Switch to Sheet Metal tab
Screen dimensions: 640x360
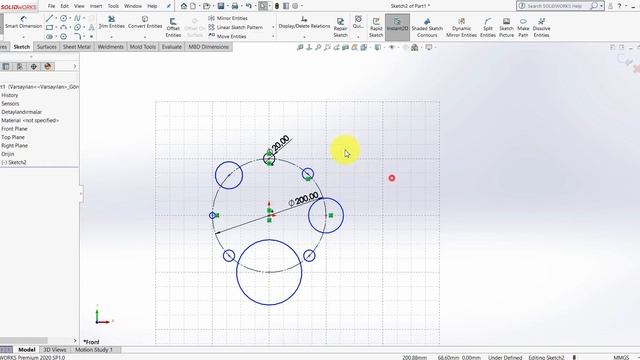coord(77,47)
